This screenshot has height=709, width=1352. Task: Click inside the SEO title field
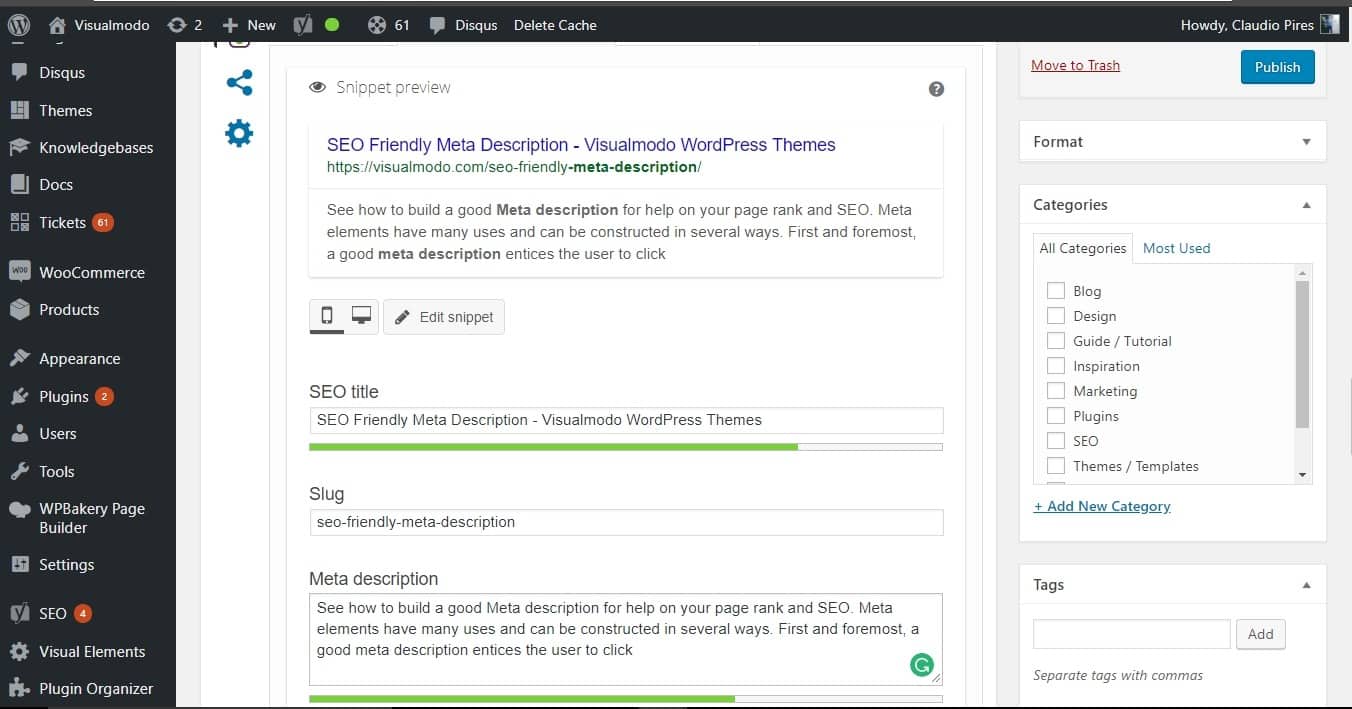click(626, 420)
